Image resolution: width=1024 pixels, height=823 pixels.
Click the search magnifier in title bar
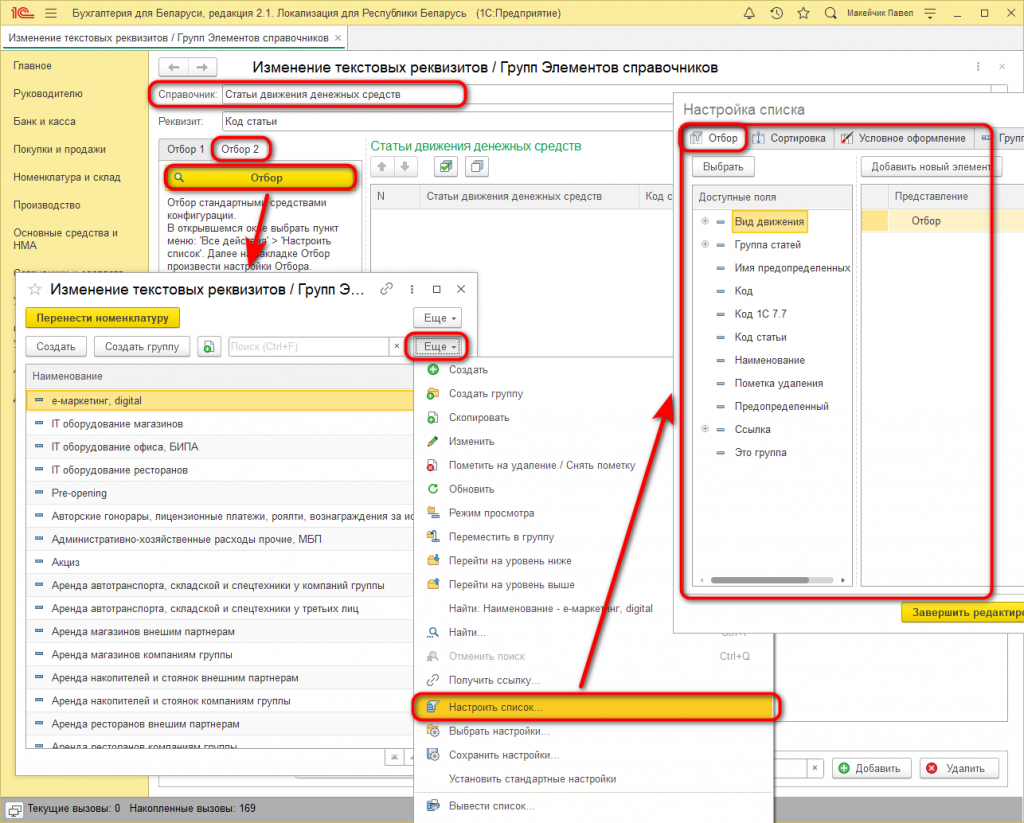click(830, 13)
